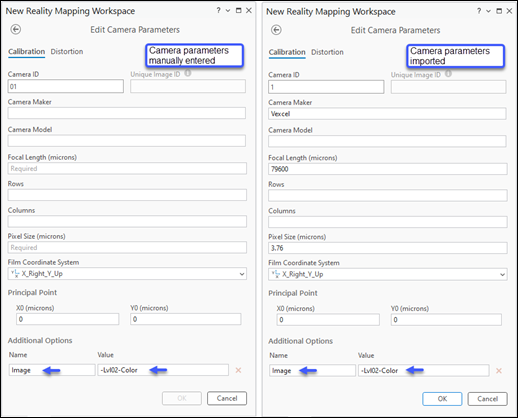Screen dimensions: 518x418
Task: Expand Film Coordinate System dropdown, left pane
Action: [x=242, y=274]
